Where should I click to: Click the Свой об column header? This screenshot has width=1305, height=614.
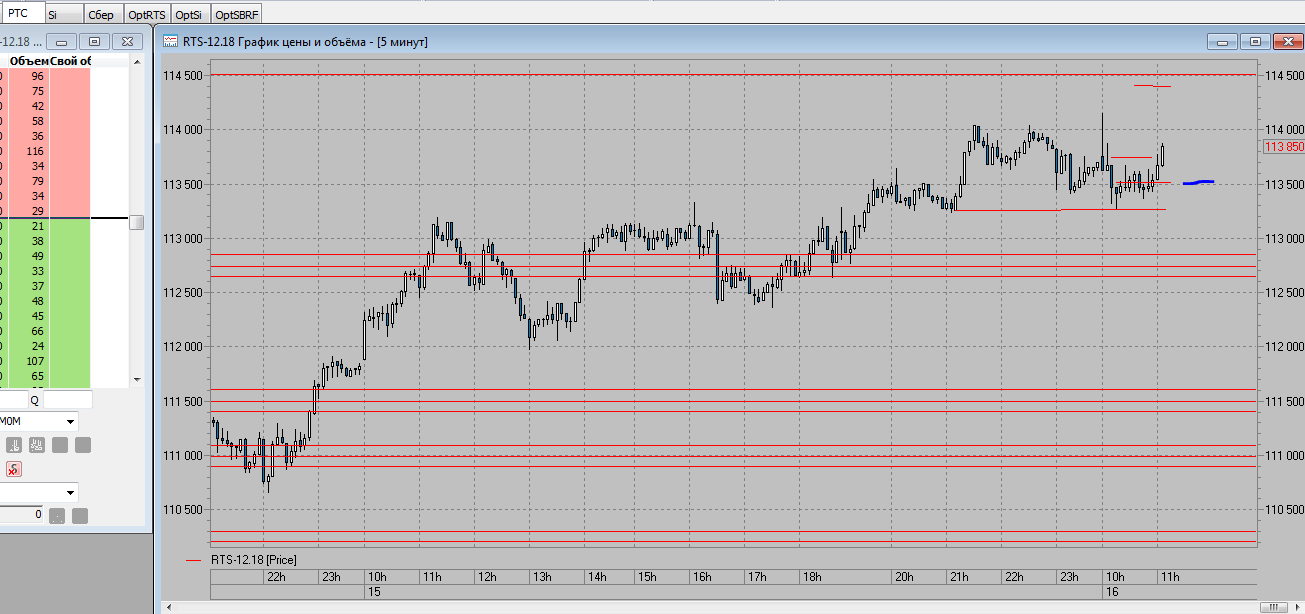coord(71,61)
